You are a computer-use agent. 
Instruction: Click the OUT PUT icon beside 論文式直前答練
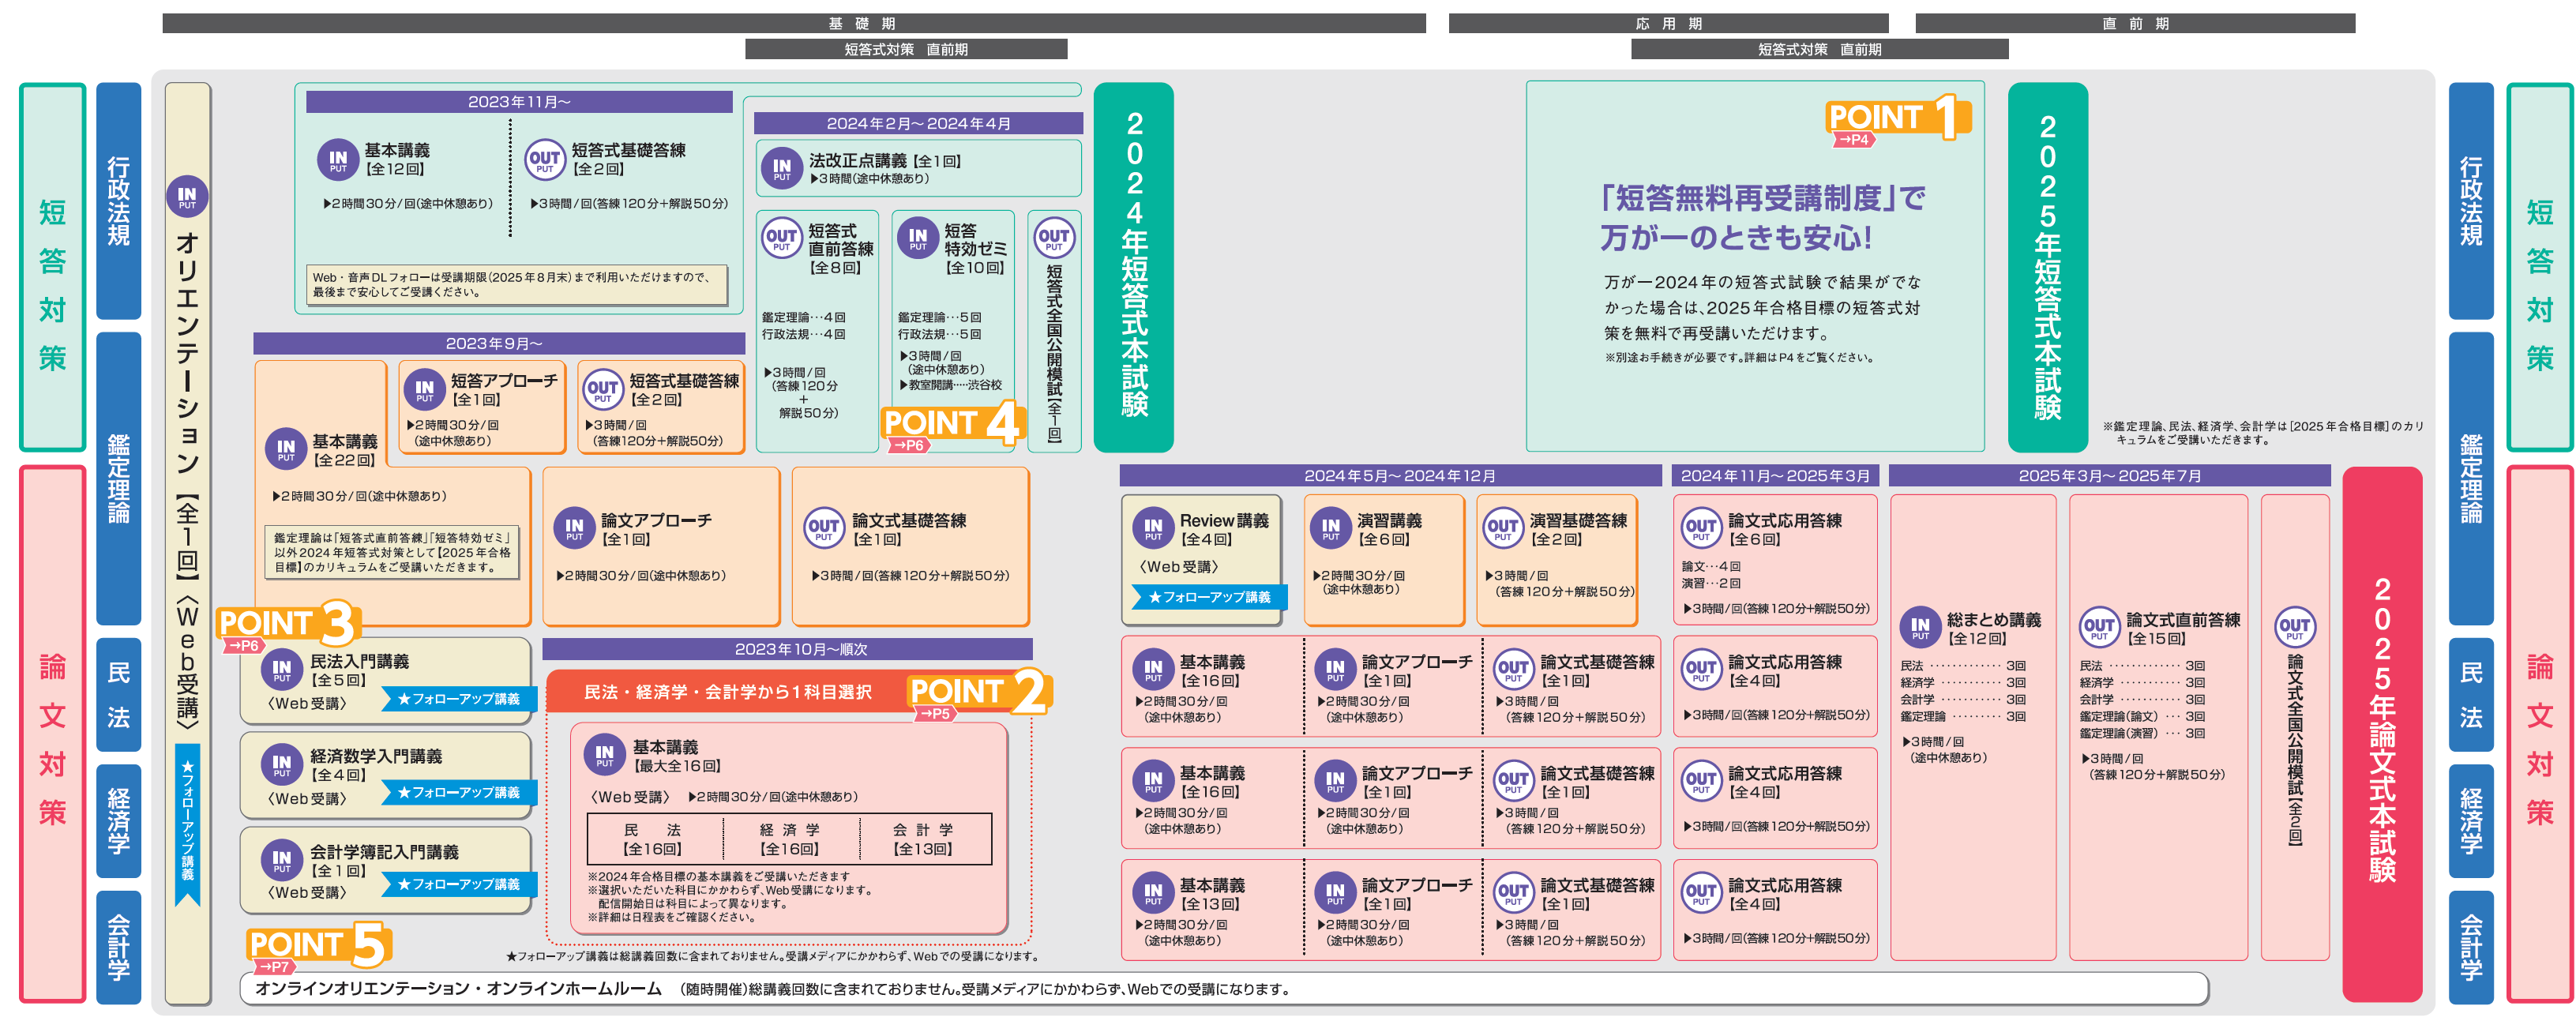pyautogui.click(x=2098, y=628)
